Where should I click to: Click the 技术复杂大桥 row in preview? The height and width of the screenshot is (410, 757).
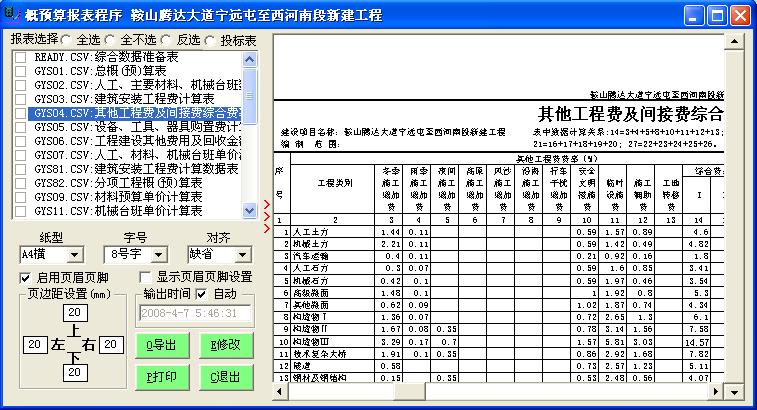click(499, 354)
